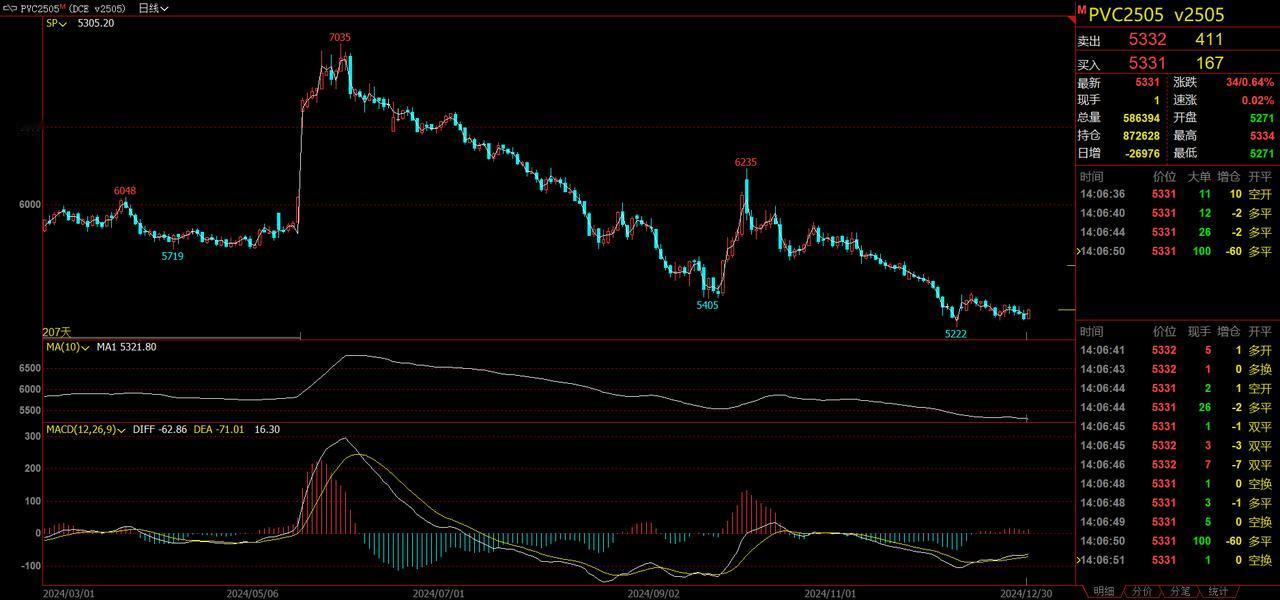Click the 总量 value 586394
This screenshot has height=600, width=1280.
click(1141, 118)
